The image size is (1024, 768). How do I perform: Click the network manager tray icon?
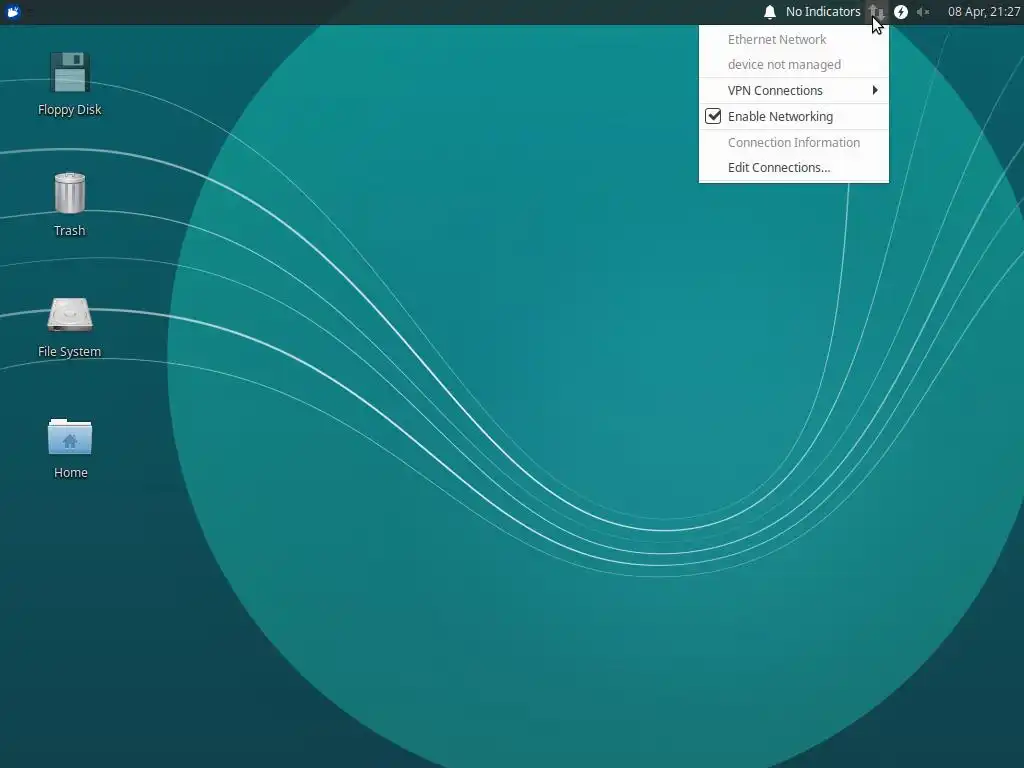pyautogui.click(x=876, y=12)
